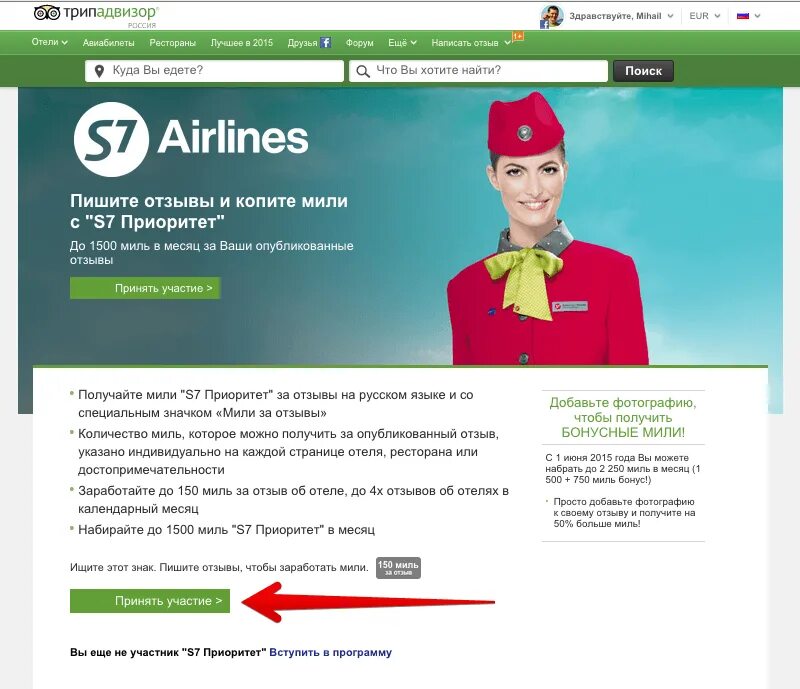This screenshot has width=800, height=689.
Task: Open the Рестораны menu item
Action: tap(172, 43)
